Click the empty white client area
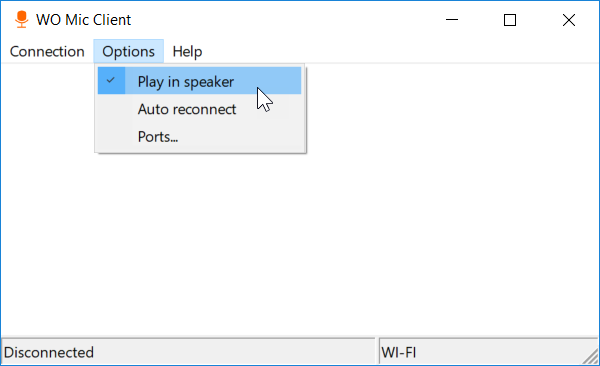Image resolution: width=600 pixels, height=366 pixels. pos(421,211)
